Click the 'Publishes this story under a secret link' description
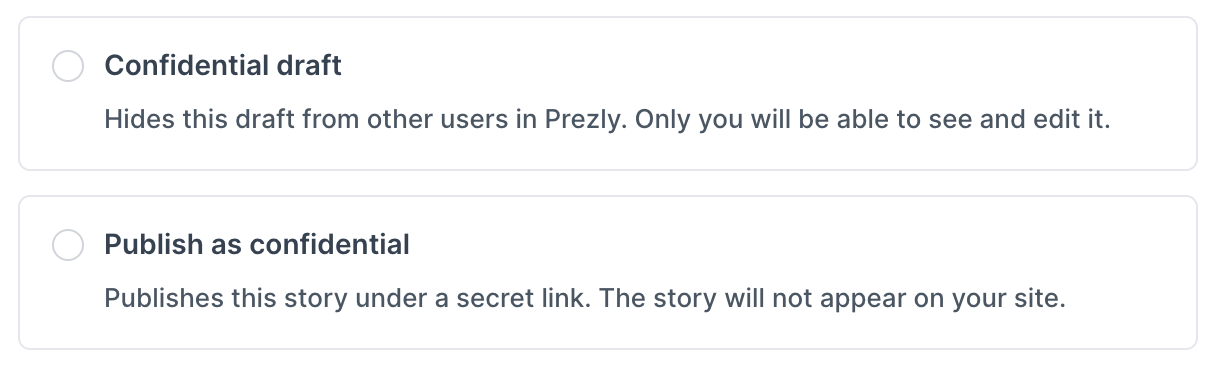This screenshot has width=1222, height=370. (x=585, y=299)
